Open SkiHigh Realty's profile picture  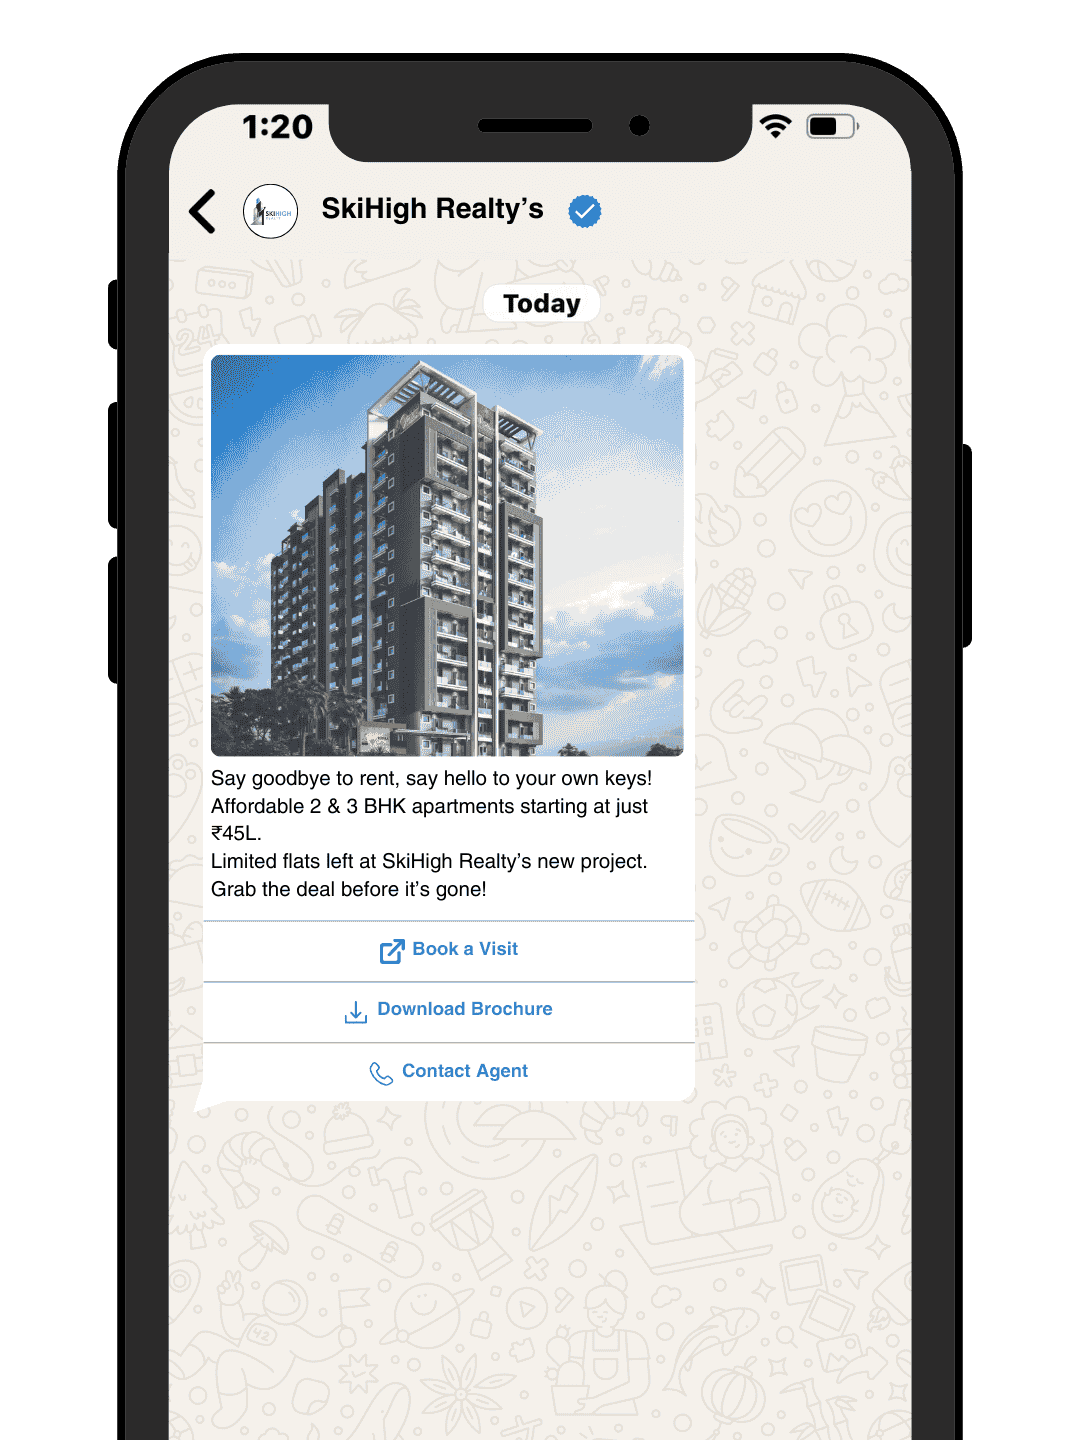[270, 211]
